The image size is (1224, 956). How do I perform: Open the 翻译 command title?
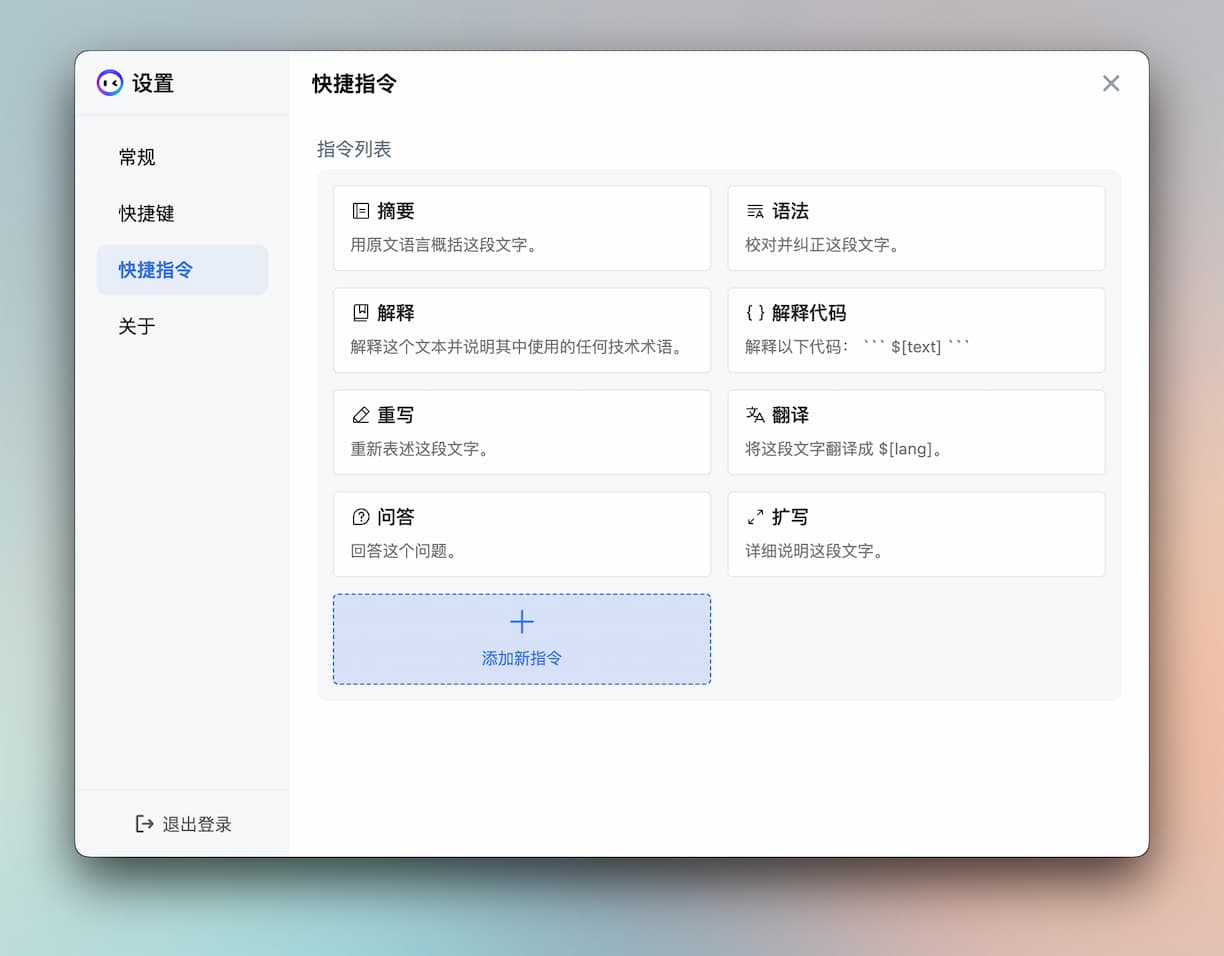pos(790,415)
